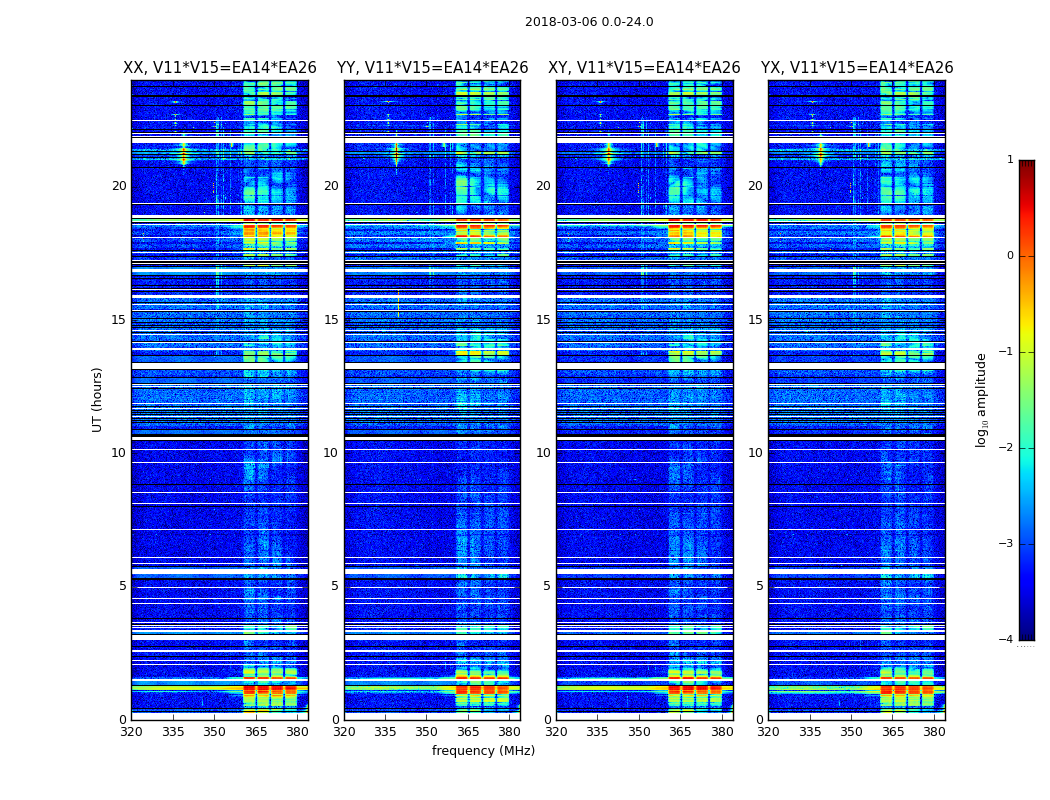Click the amplitude colorbar gradient
Screen dimensions: 1050x800
1027,400
